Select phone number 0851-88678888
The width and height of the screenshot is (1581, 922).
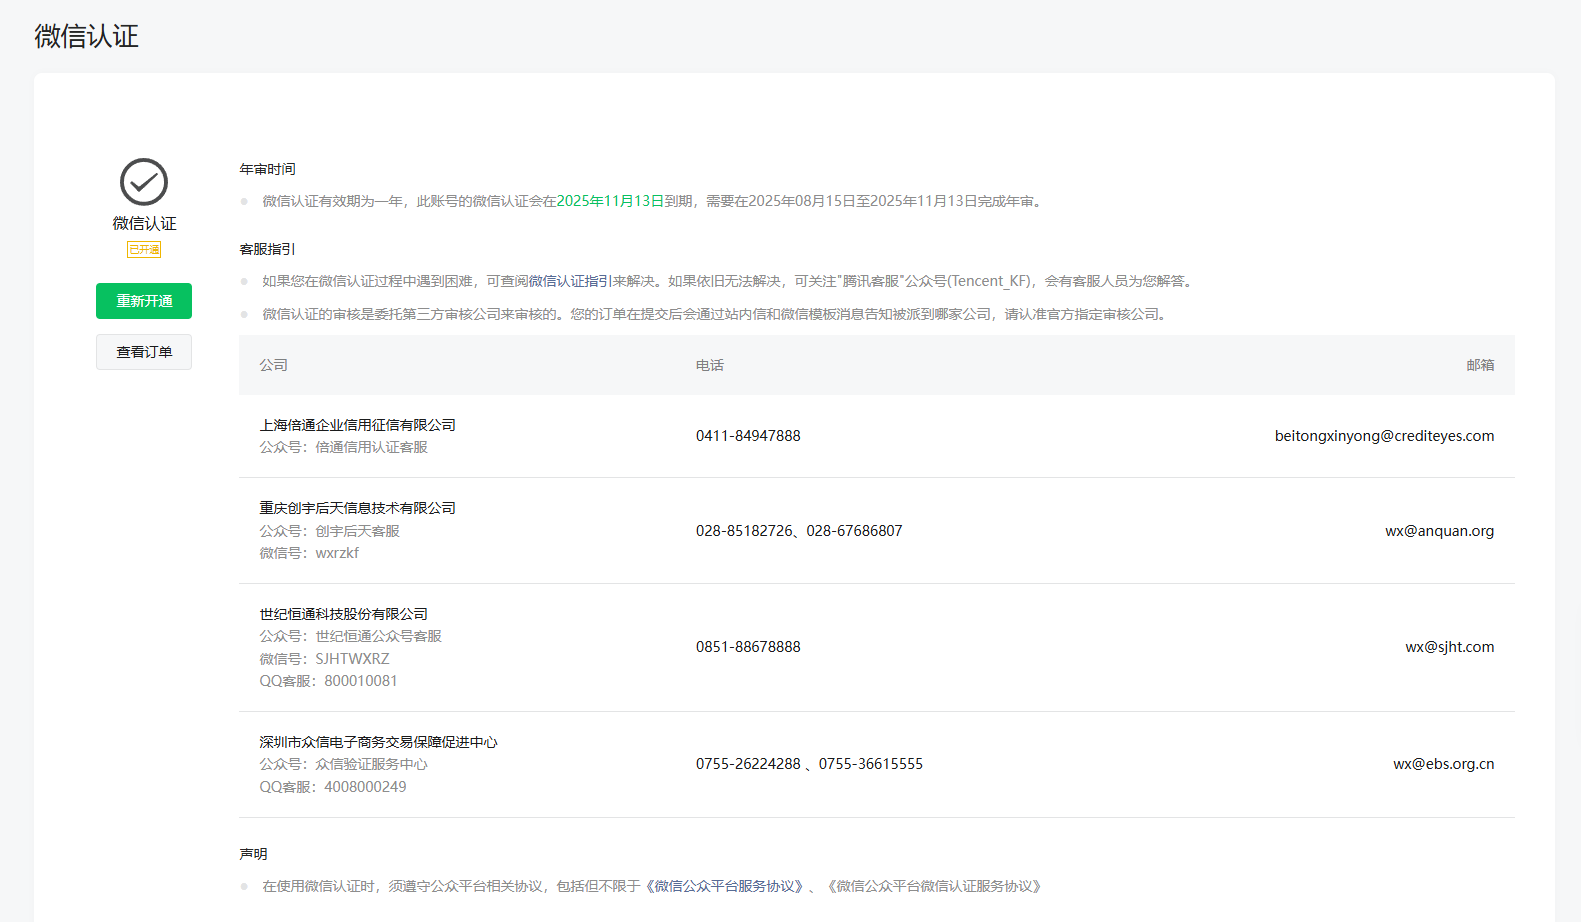[748, 647]
